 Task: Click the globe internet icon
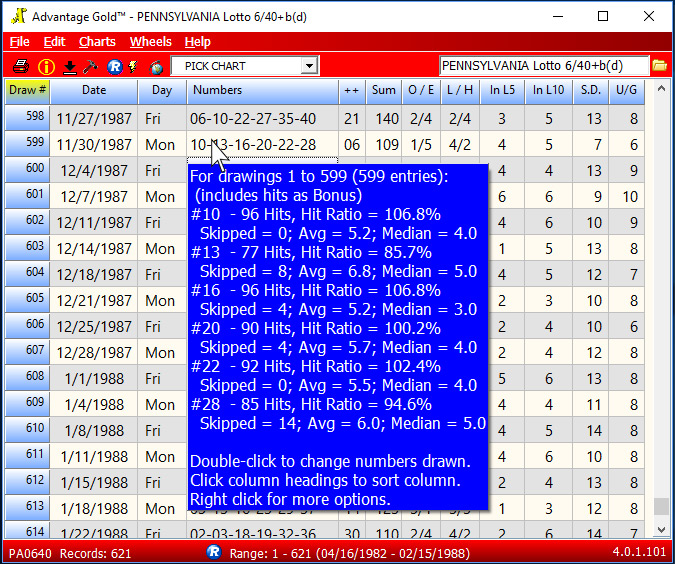156,67
